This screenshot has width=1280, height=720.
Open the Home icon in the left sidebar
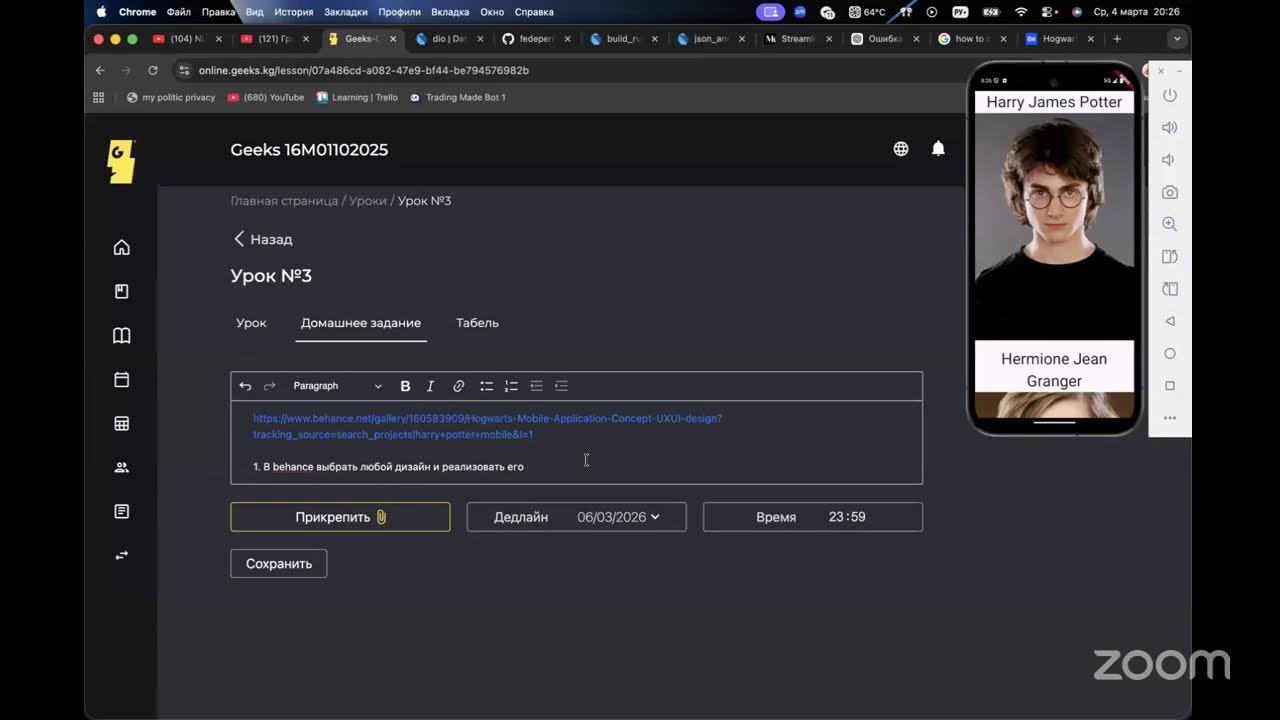pyautogui.click(x=122, y=247)
